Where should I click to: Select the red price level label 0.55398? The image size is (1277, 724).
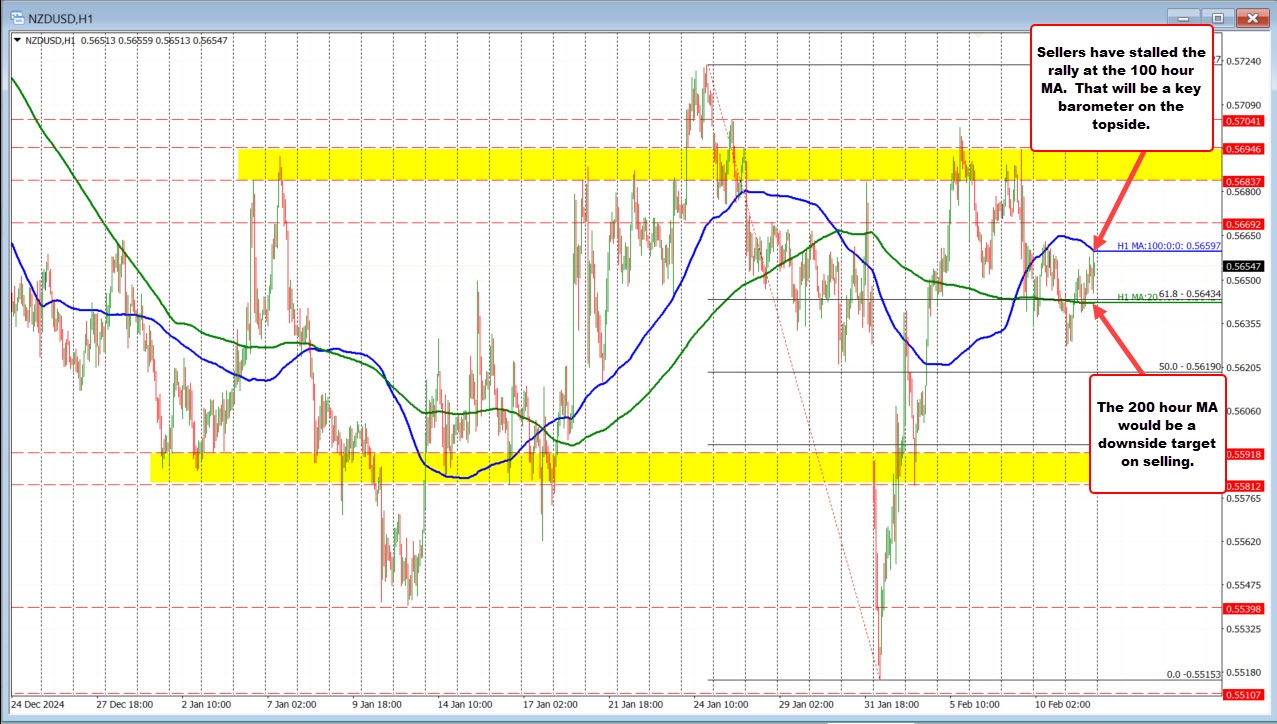pyautogui.click(x=1244, y=608)
